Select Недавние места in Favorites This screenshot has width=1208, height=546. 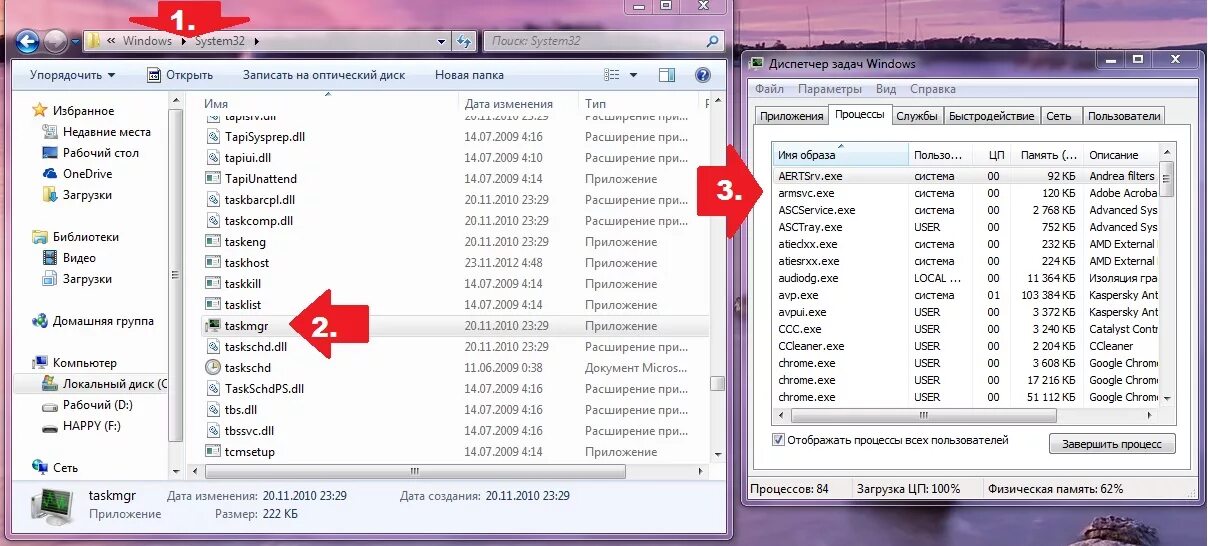coord(106,132)
